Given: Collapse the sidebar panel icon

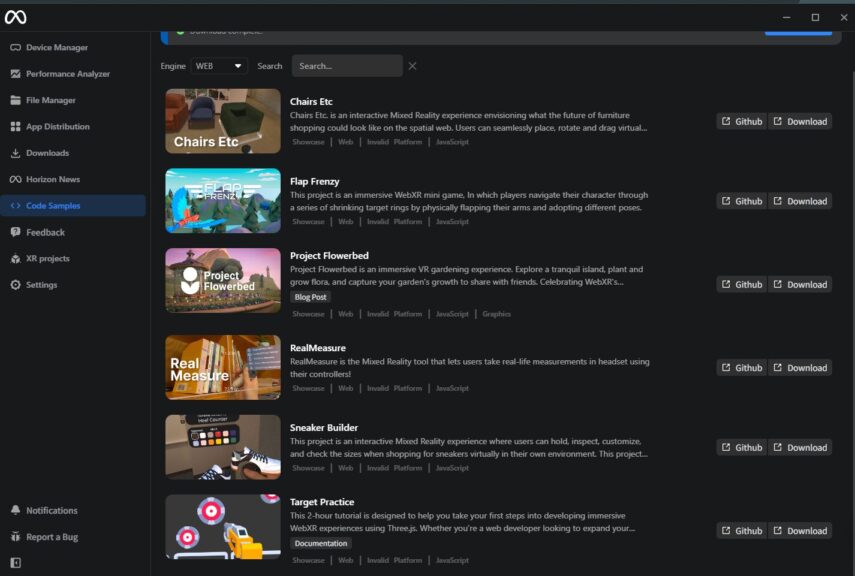Looking at the screenshot, I should click(x=15, y=562).
